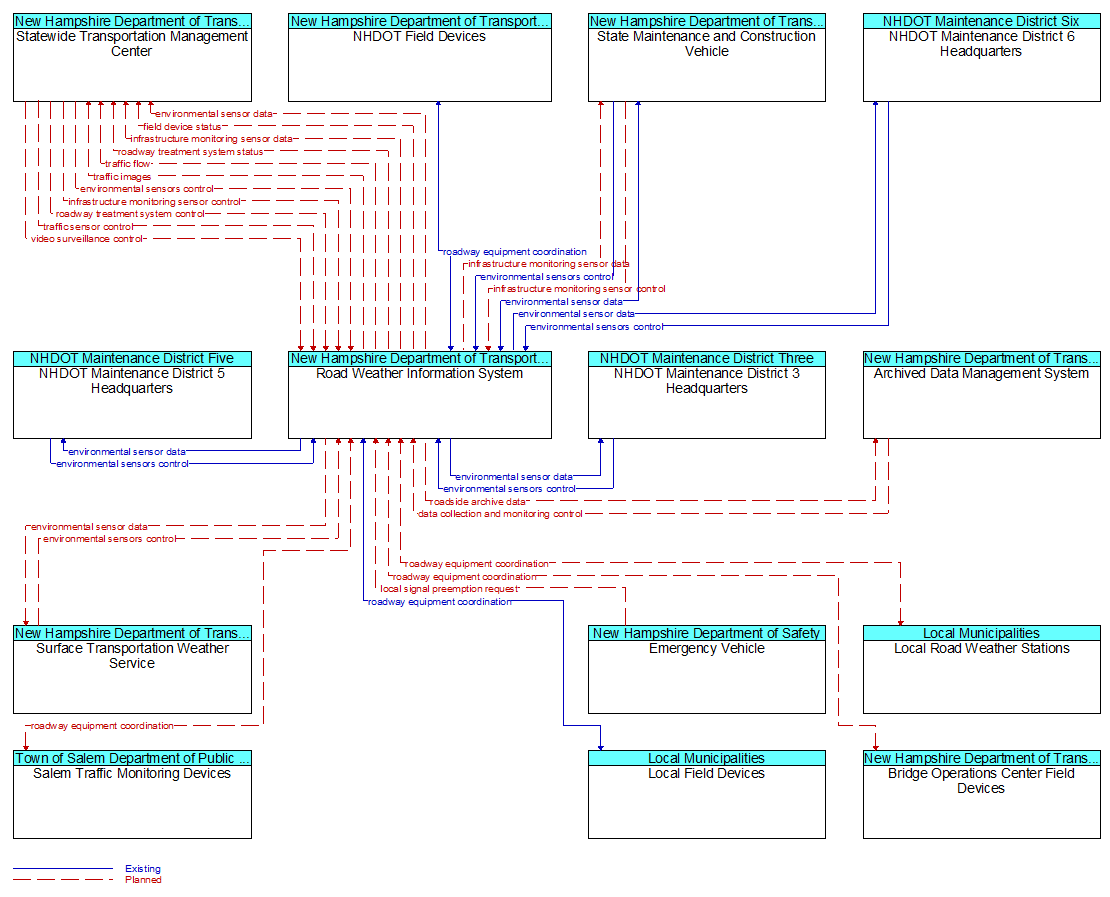
Task: Select the 'local signal preemption request' label
Action: tap(450, 589)
